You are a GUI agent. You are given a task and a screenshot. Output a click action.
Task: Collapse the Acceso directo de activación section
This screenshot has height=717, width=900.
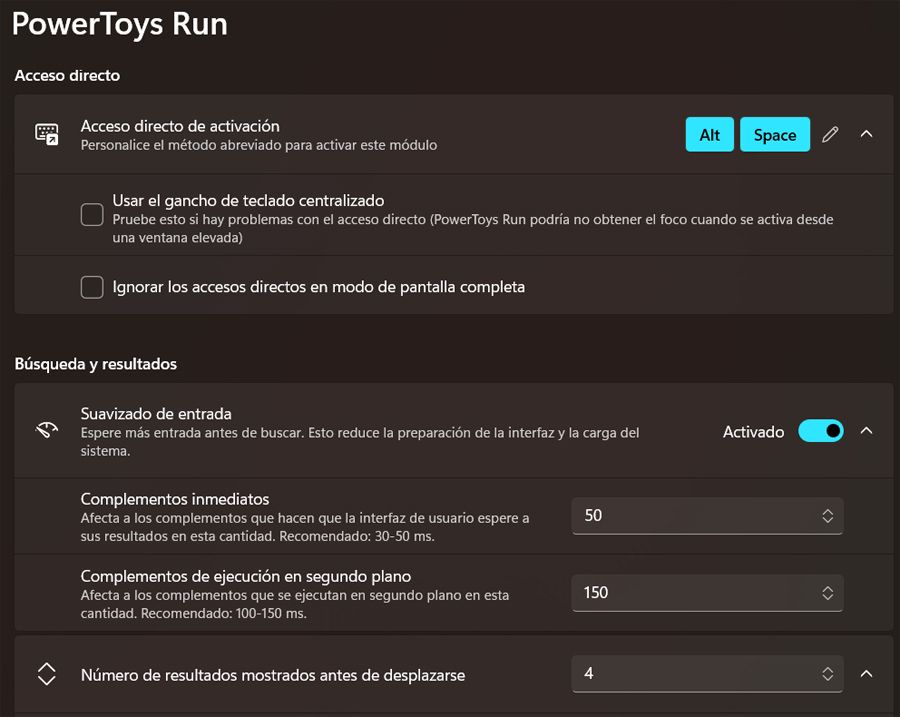pyautogui.click(x=867, y=134)
